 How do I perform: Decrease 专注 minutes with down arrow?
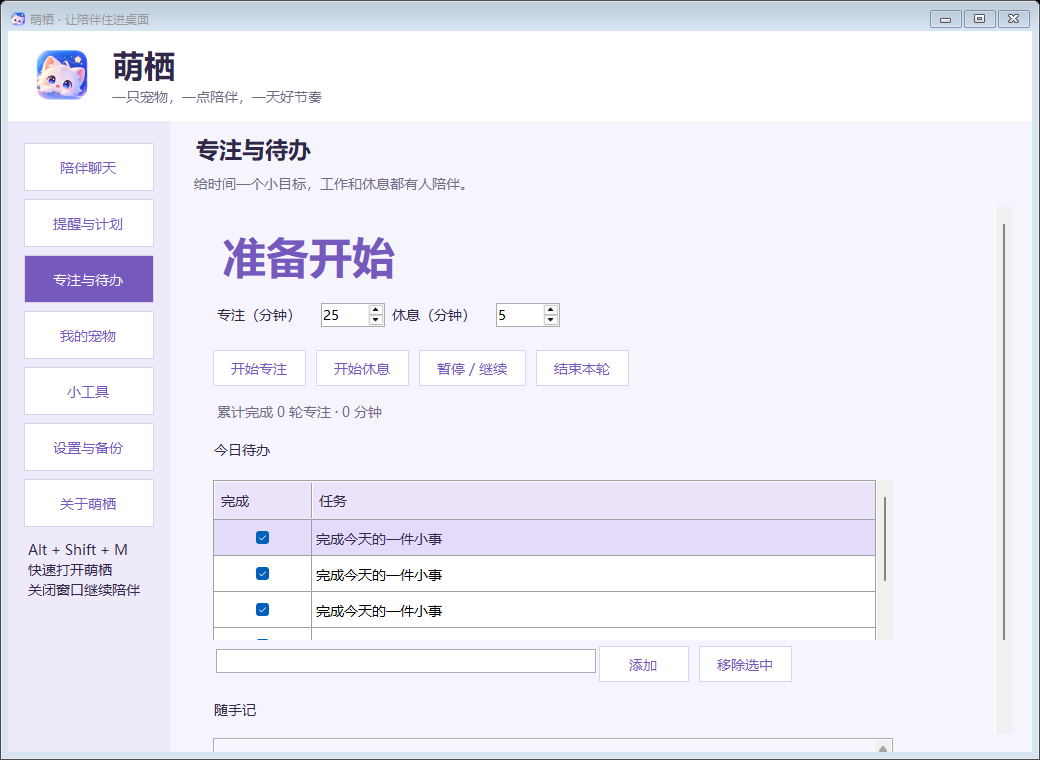[376, 320]
